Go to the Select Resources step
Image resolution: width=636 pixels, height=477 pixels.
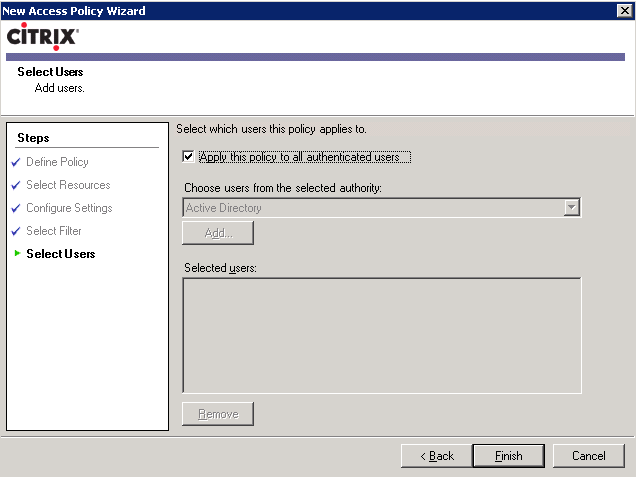68,185
